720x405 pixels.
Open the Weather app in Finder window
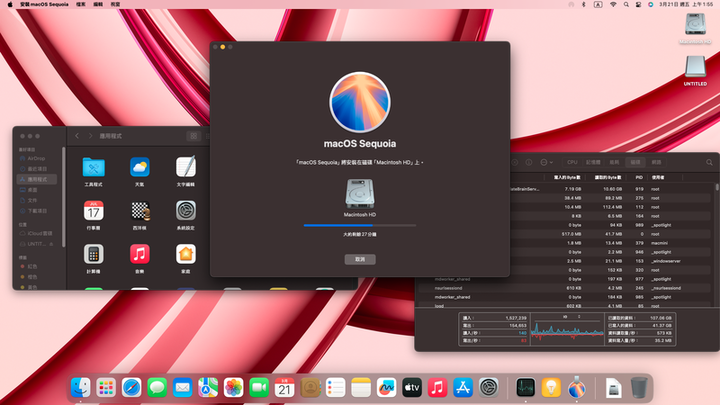140,167
